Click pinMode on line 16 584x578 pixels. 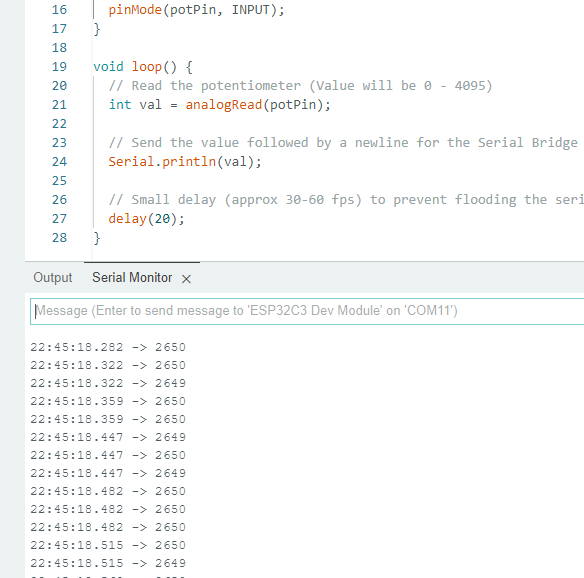tap(135, 10)
